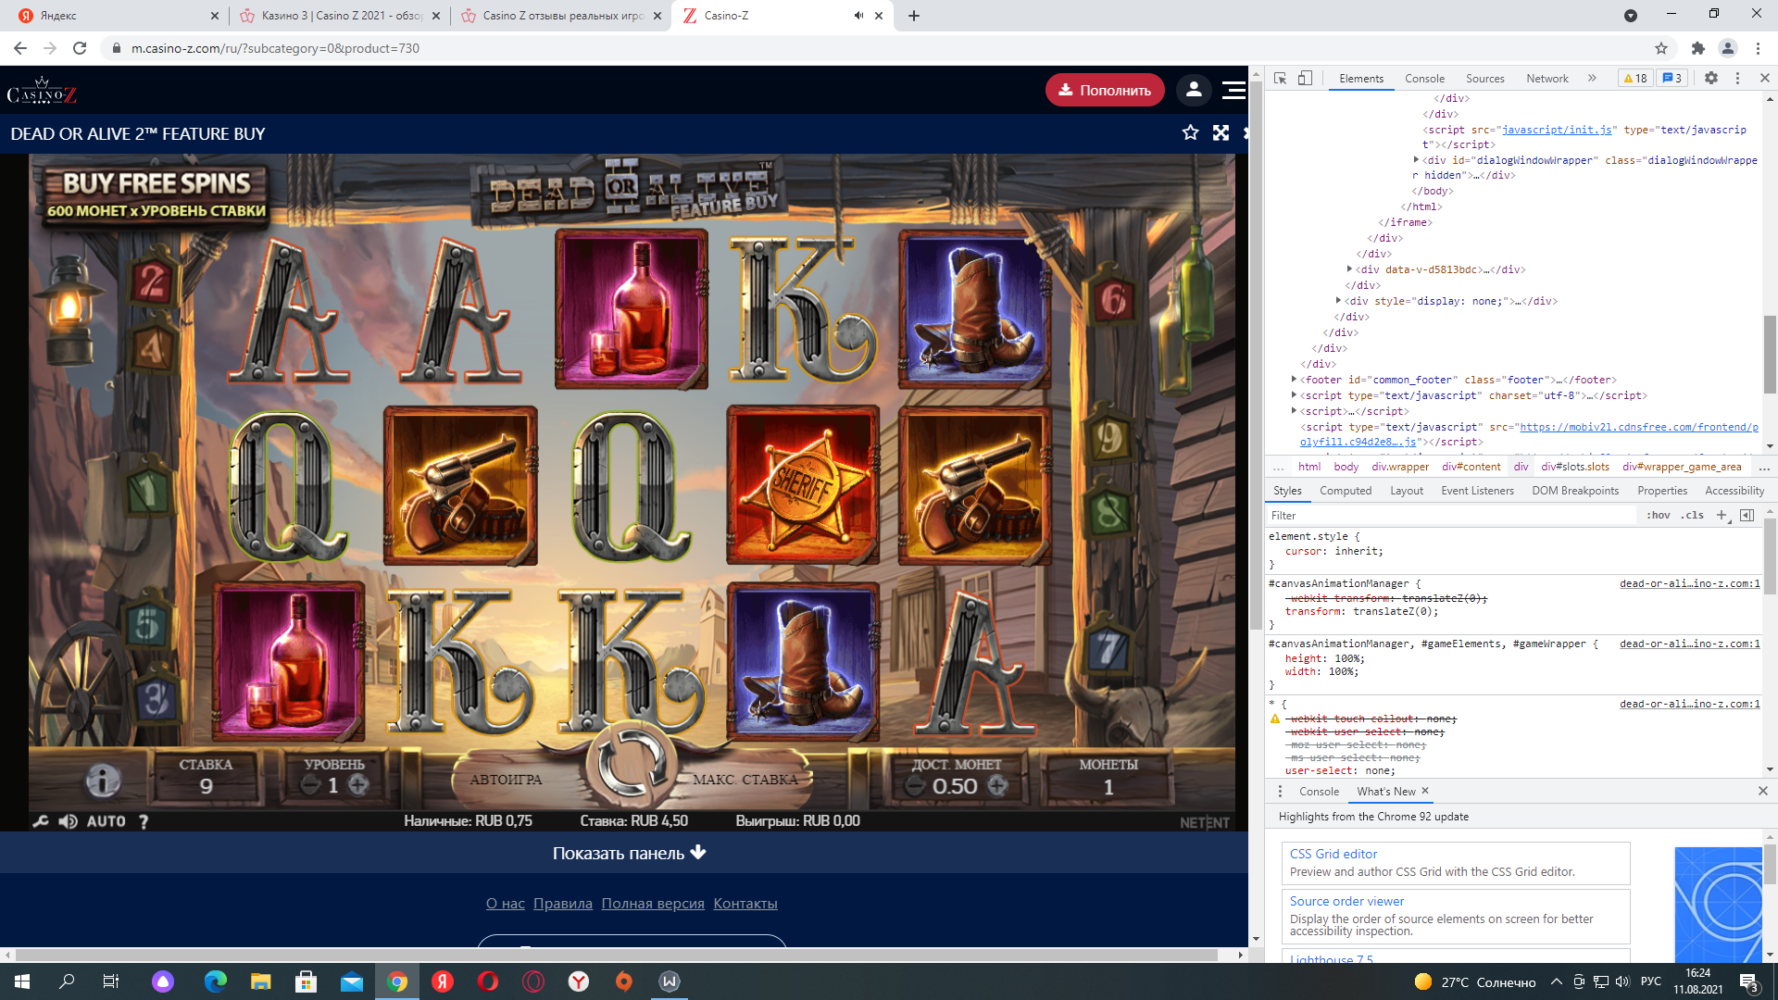
Task: Open game help question mark icon
Action: 144,821
